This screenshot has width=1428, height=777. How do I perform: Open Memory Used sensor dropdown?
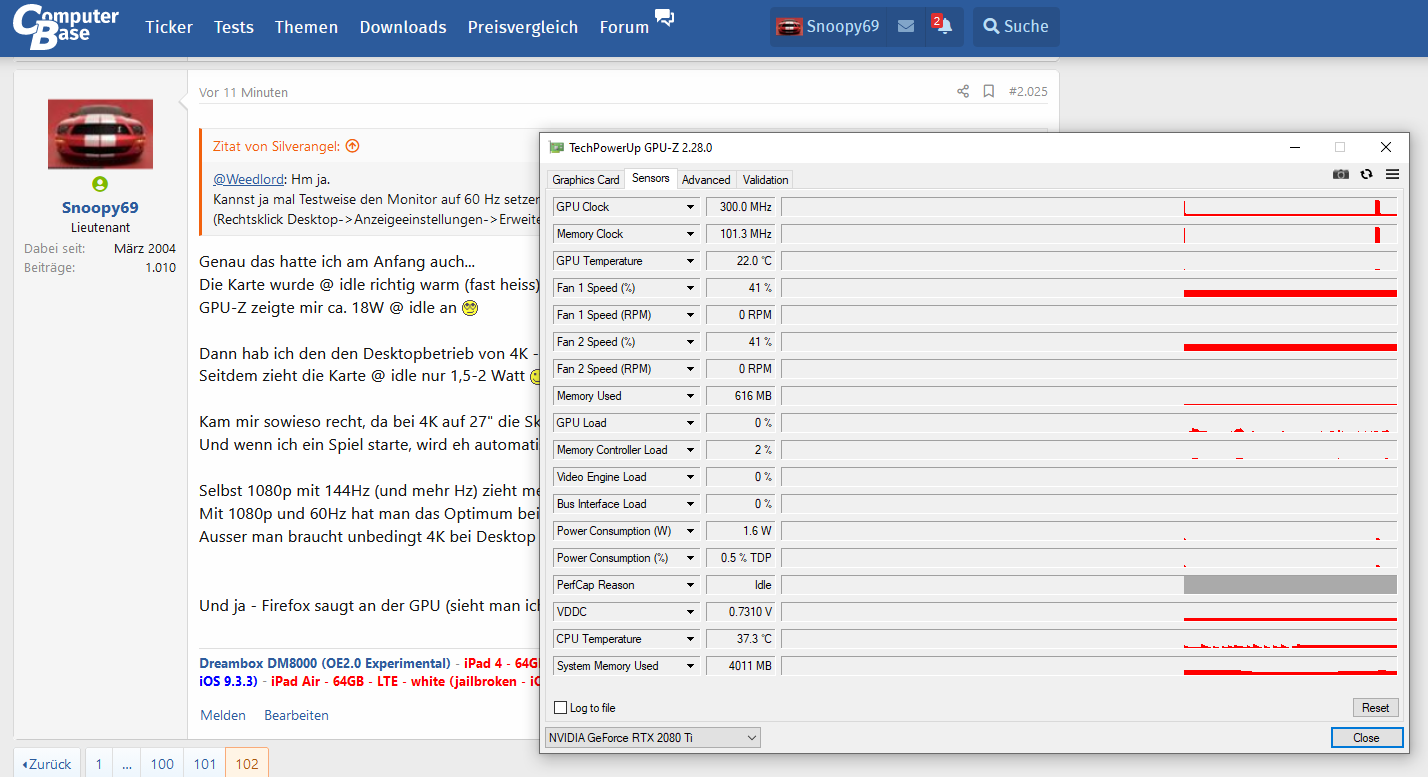click(690, 396)
